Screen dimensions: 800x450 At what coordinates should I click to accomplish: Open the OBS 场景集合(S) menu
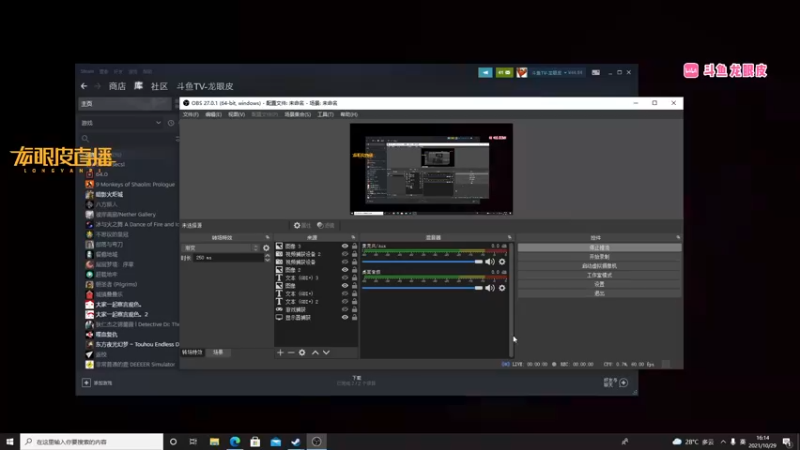click(x=297, y=115)
